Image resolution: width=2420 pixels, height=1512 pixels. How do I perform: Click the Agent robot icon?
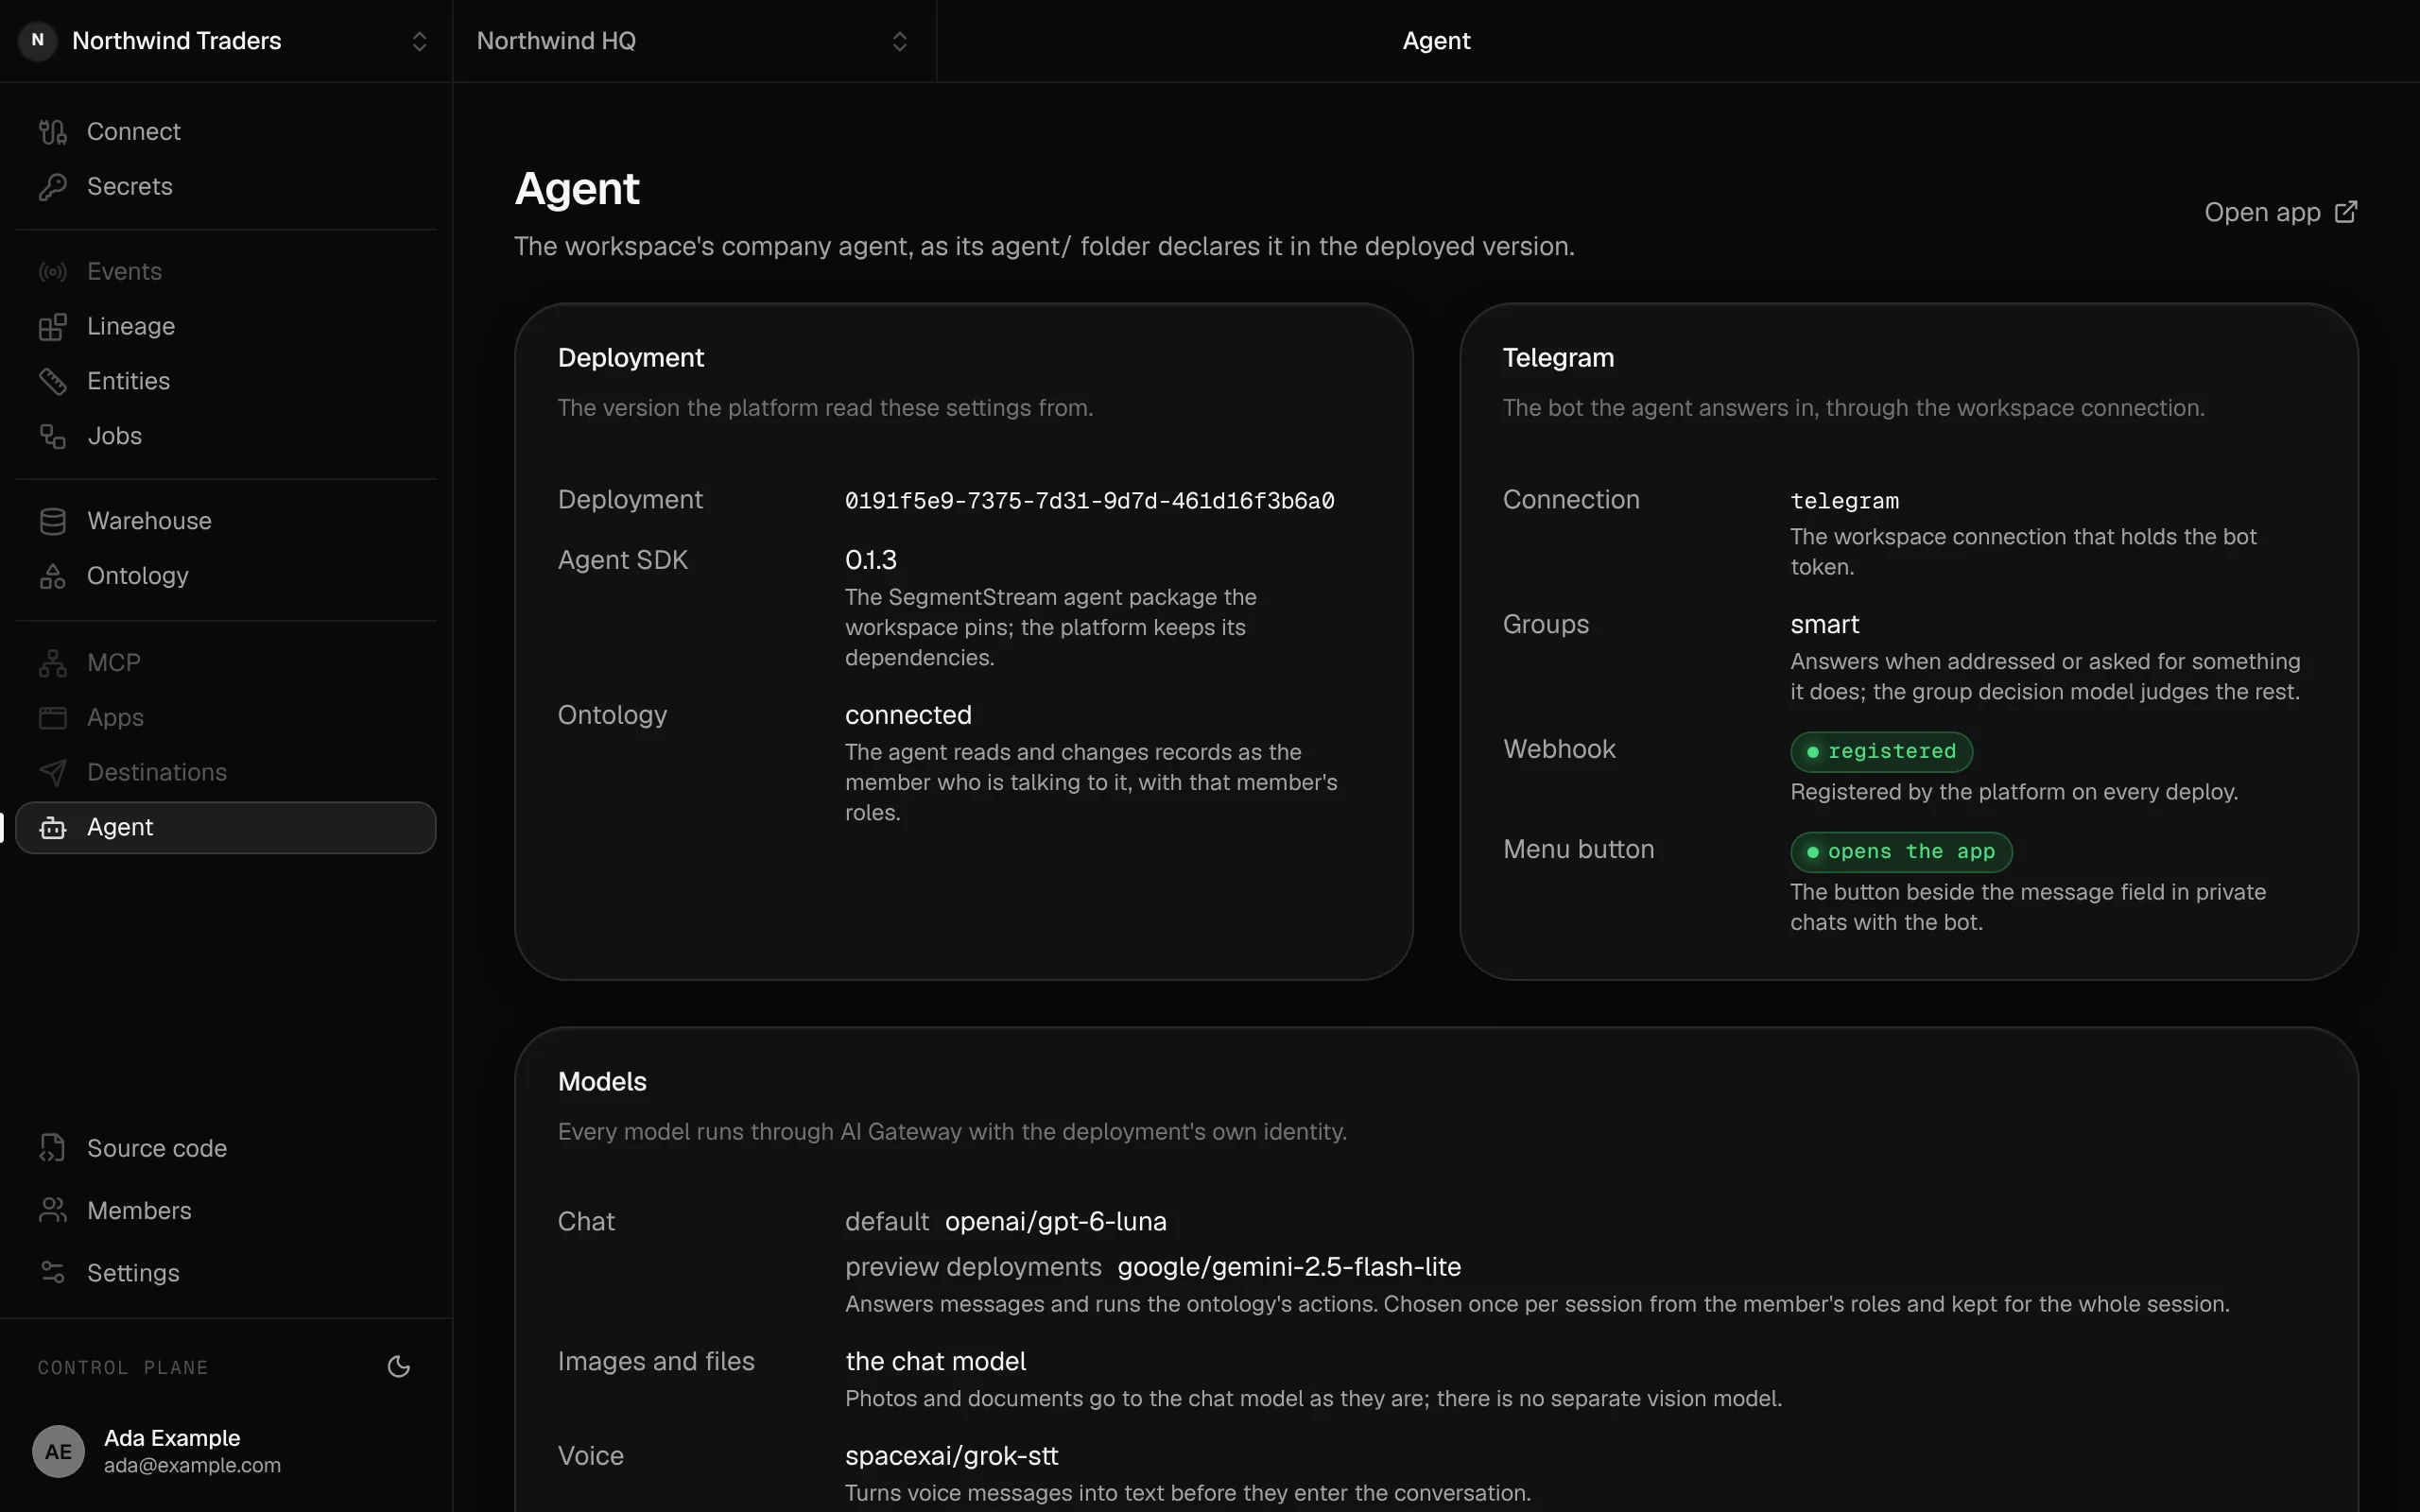(52, 827)
